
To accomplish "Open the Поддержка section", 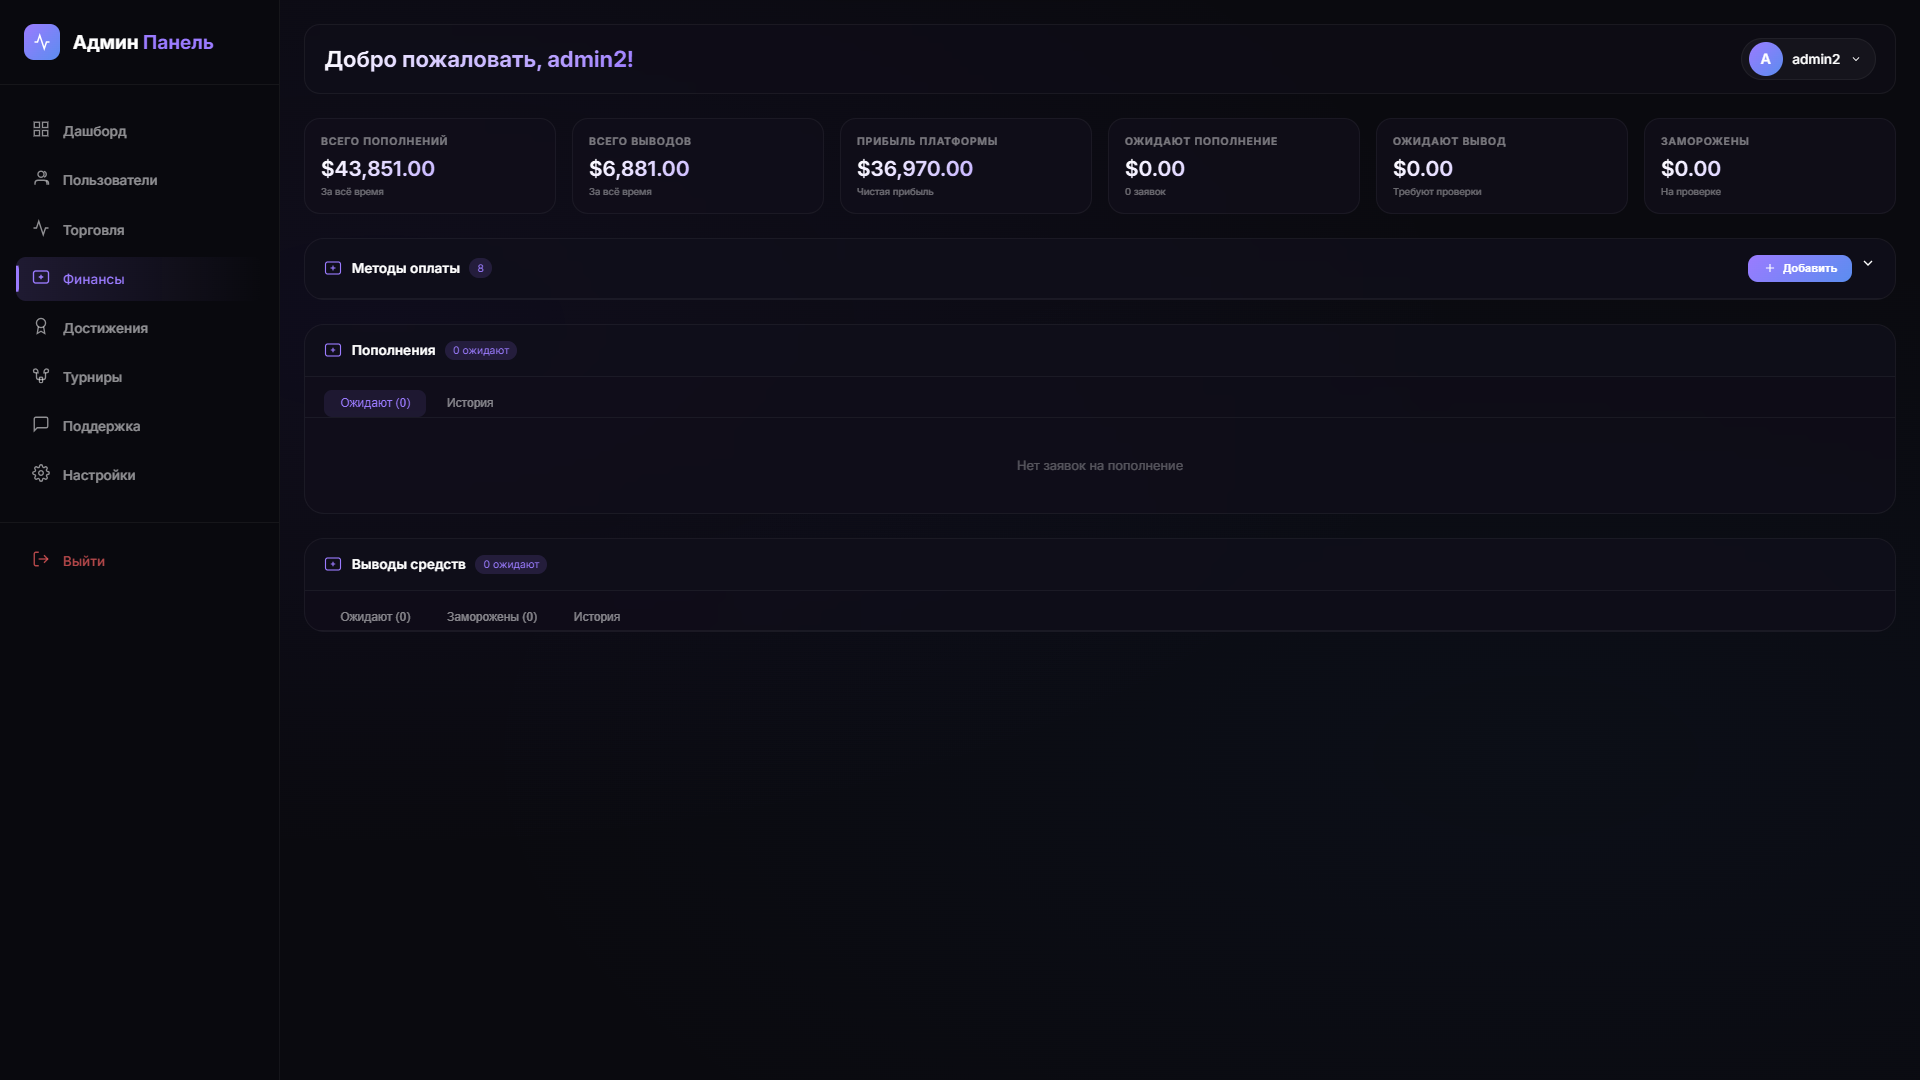I will 140,425.
